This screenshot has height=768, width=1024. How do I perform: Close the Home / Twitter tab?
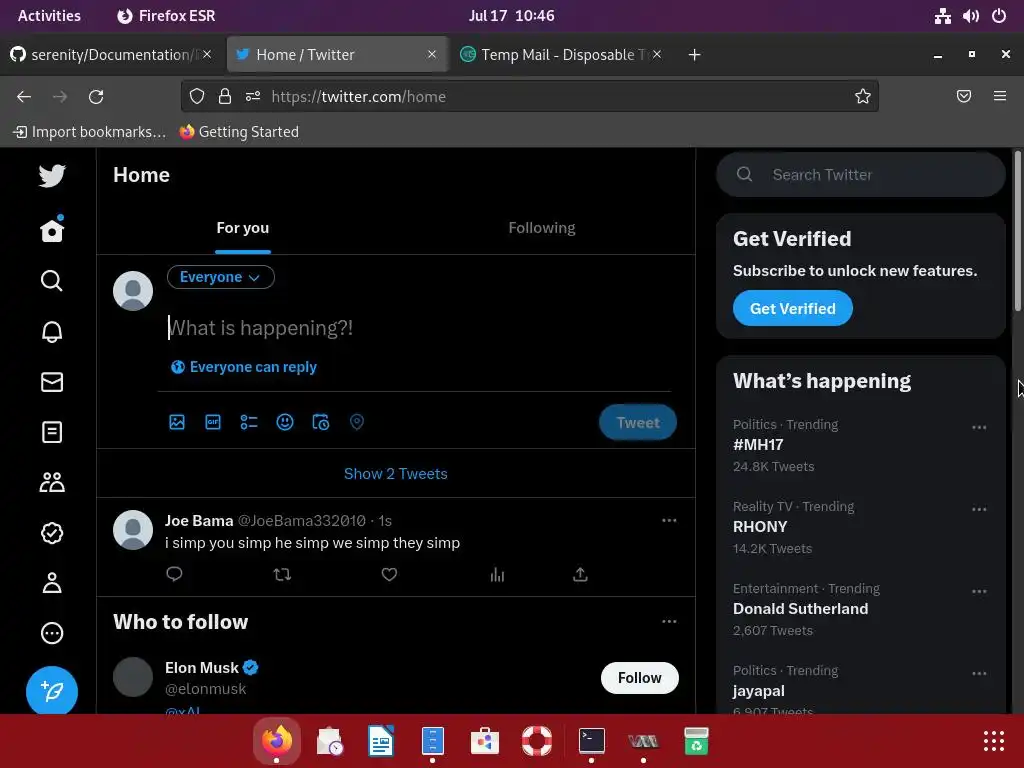point(432,55)
